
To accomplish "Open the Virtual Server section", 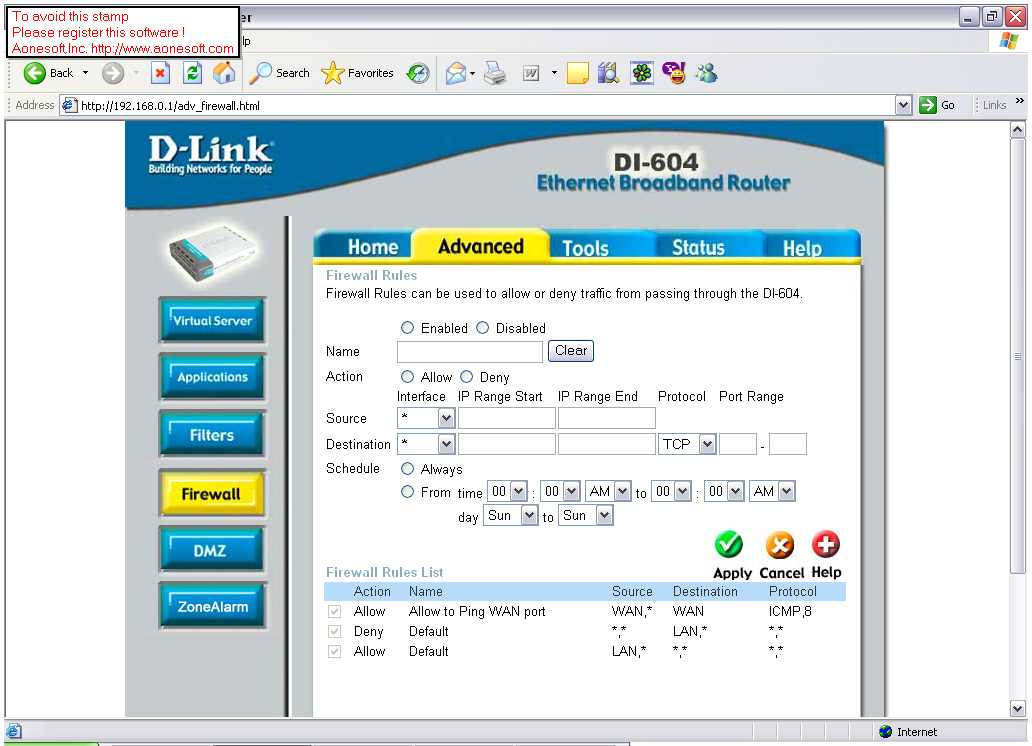I will (x=212, y=321).
